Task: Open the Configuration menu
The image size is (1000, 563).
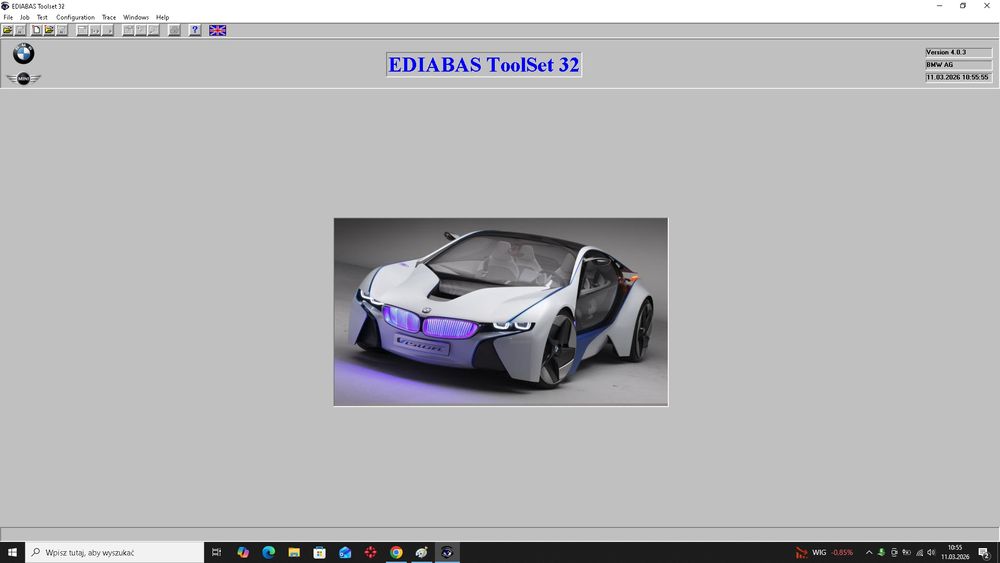Action: click(75, 17)
